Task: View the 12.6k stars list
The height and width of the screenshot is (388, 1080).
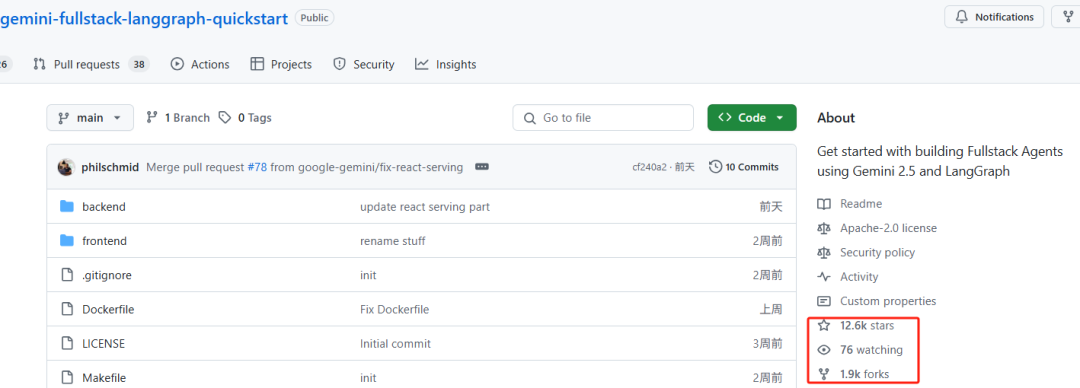Action: coord(866,325)
